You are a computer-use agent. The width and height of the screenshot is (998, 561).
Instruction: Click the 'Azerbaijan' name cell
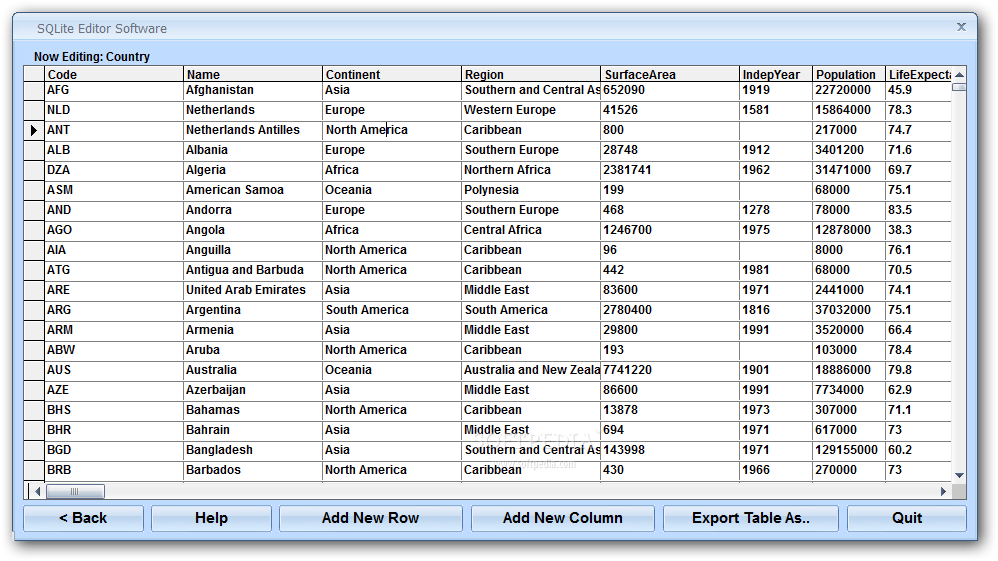click(253, 390)
